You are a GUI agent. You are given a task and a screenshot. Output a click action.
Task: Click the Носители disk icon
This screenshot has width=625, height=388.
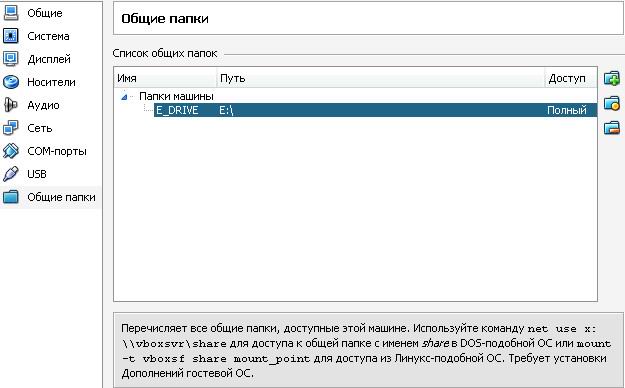11,82
